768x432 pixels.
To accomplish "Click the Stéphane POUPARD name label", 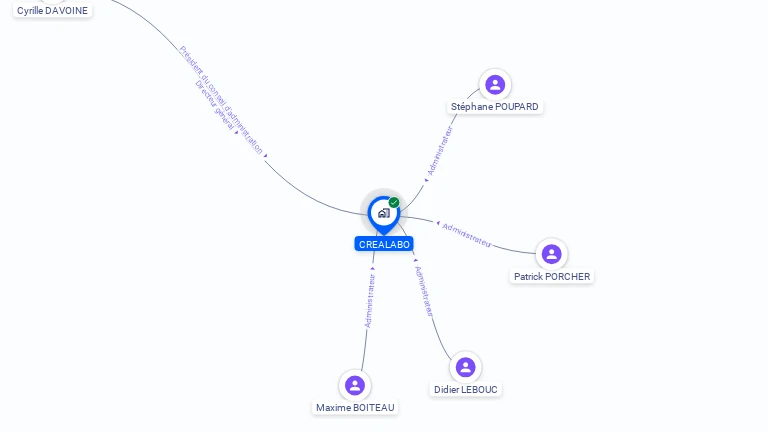I will pos(495,107).
